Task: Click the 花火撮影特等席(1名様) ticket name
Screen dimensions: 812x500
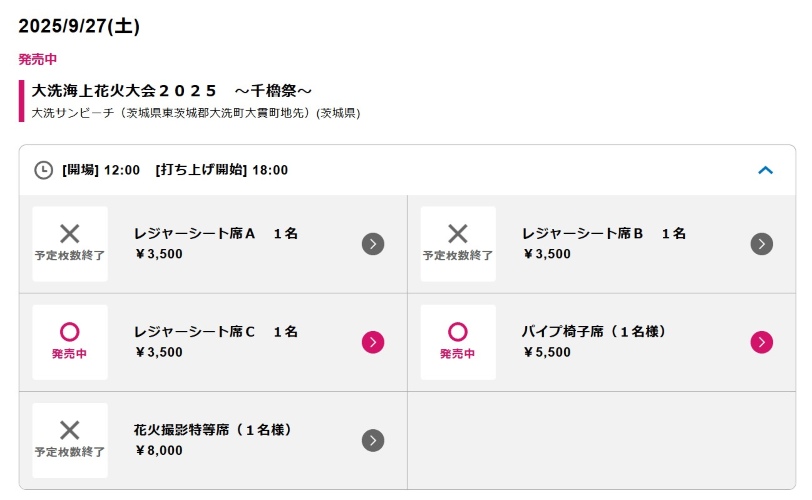Action: tap(213, 430)
